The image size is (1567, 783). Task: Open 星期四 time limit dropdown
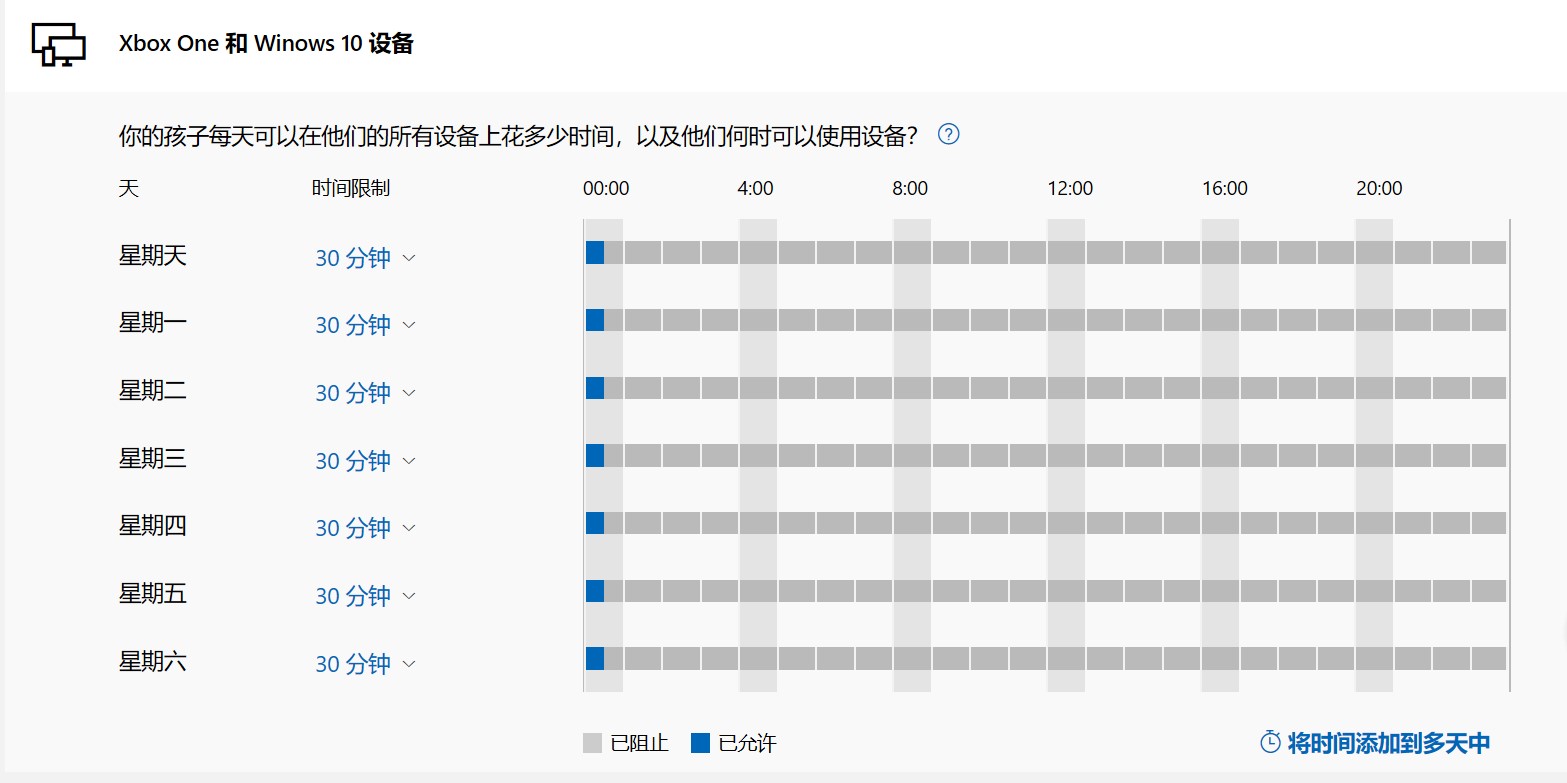(x=365, y=528)
